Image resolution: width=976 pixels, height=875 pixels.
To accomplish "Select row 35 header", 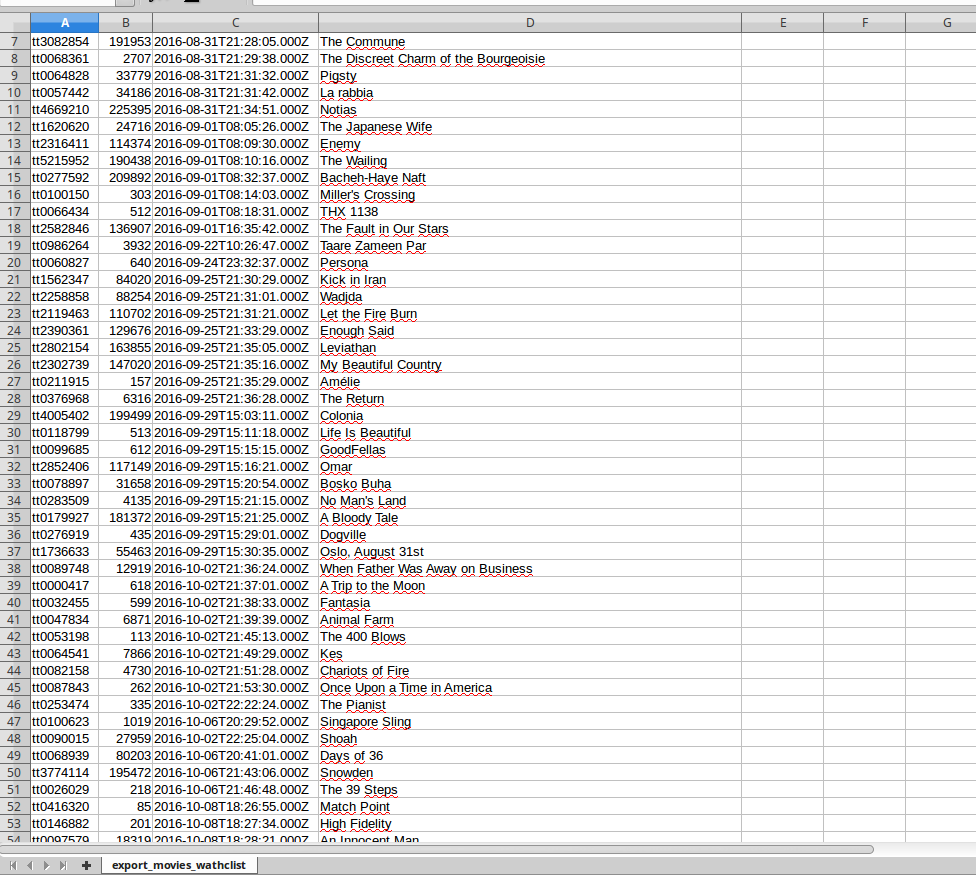I will coord(15,518).
